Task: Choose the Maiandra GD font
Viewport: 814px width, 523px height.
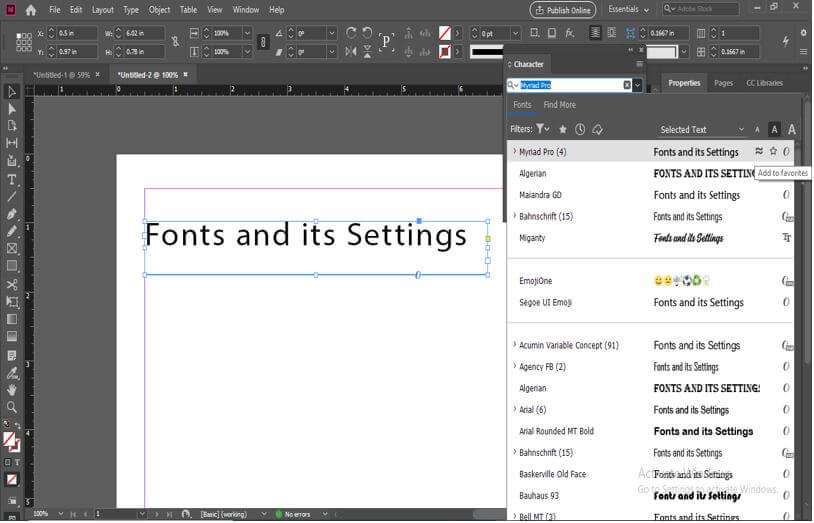Action: coord(540,195)
